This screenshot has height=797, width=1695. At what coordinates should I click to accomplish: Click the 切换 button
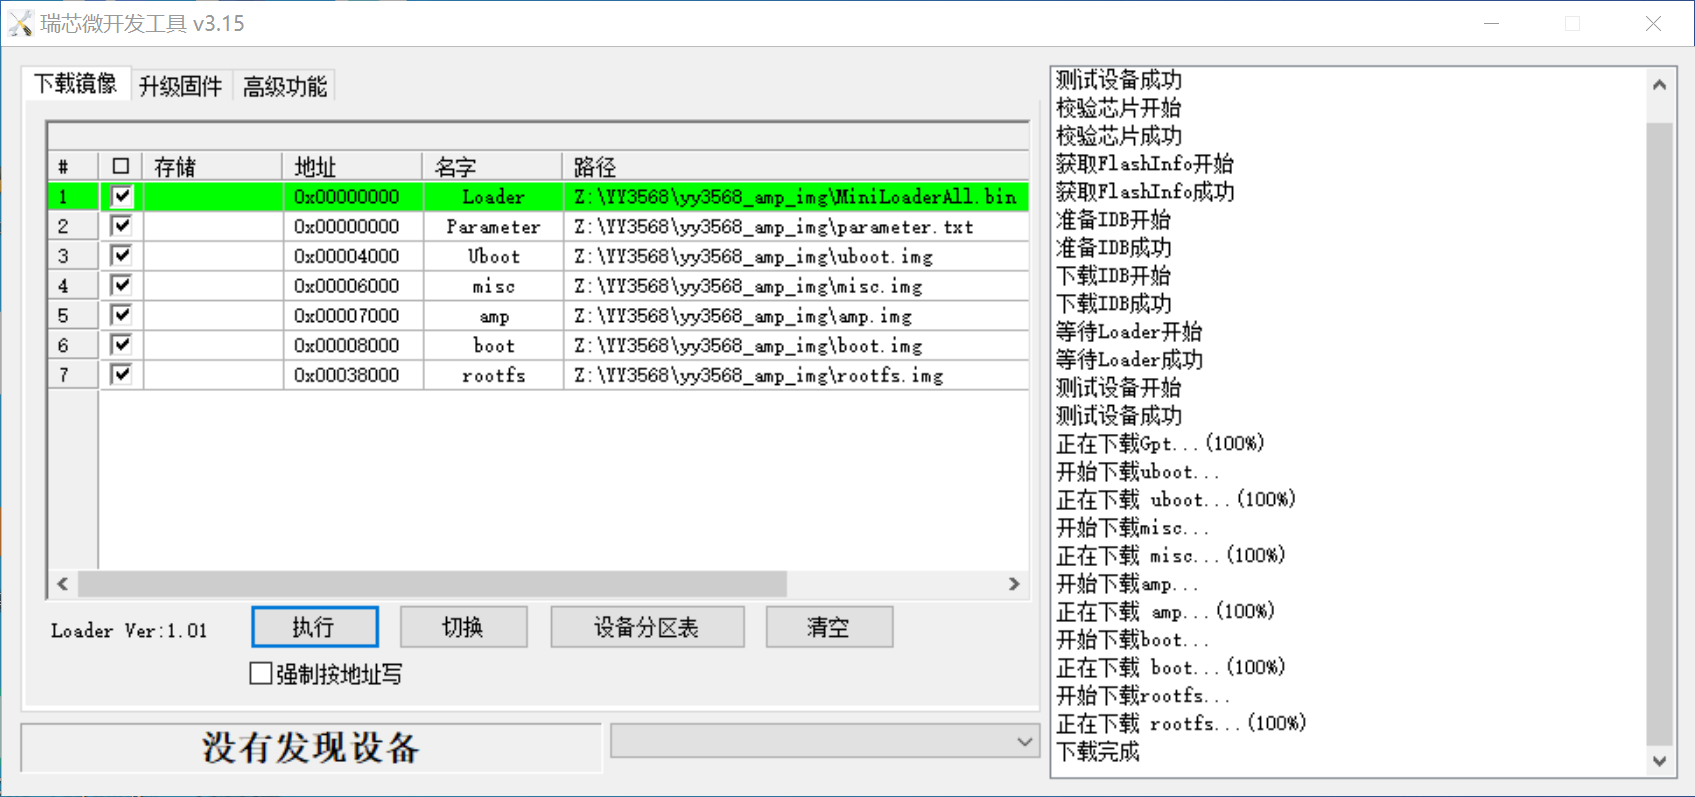coord(463,627)
